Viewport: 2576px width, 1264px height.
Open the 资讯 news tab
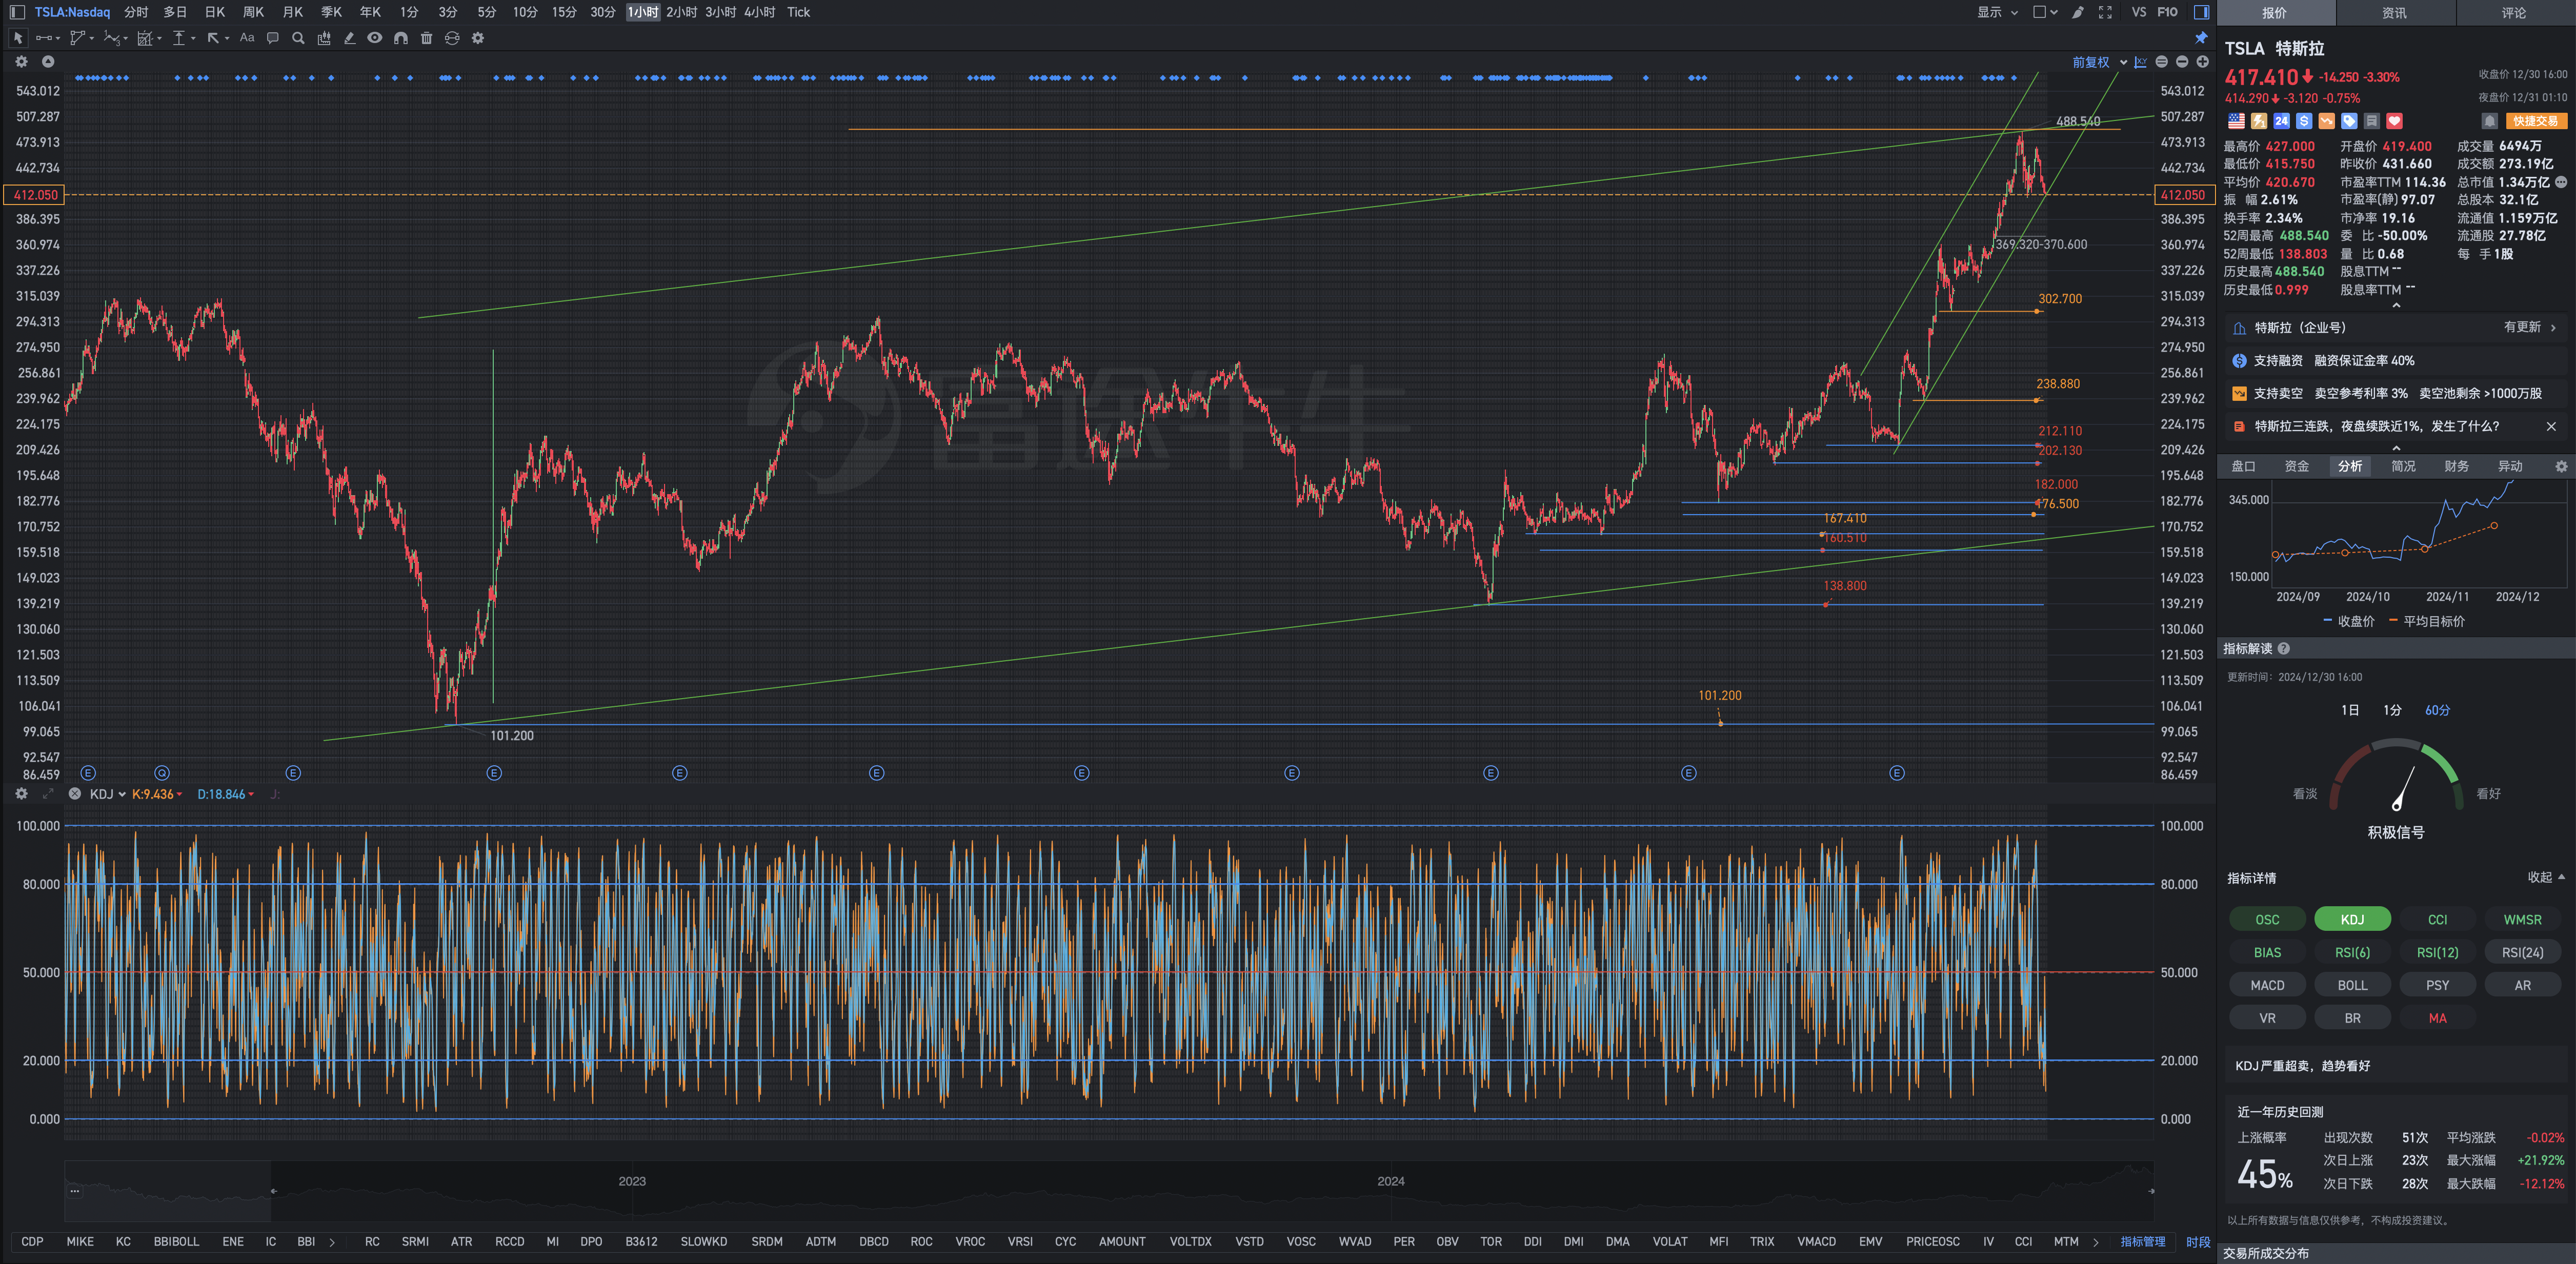pos(2394,13)
